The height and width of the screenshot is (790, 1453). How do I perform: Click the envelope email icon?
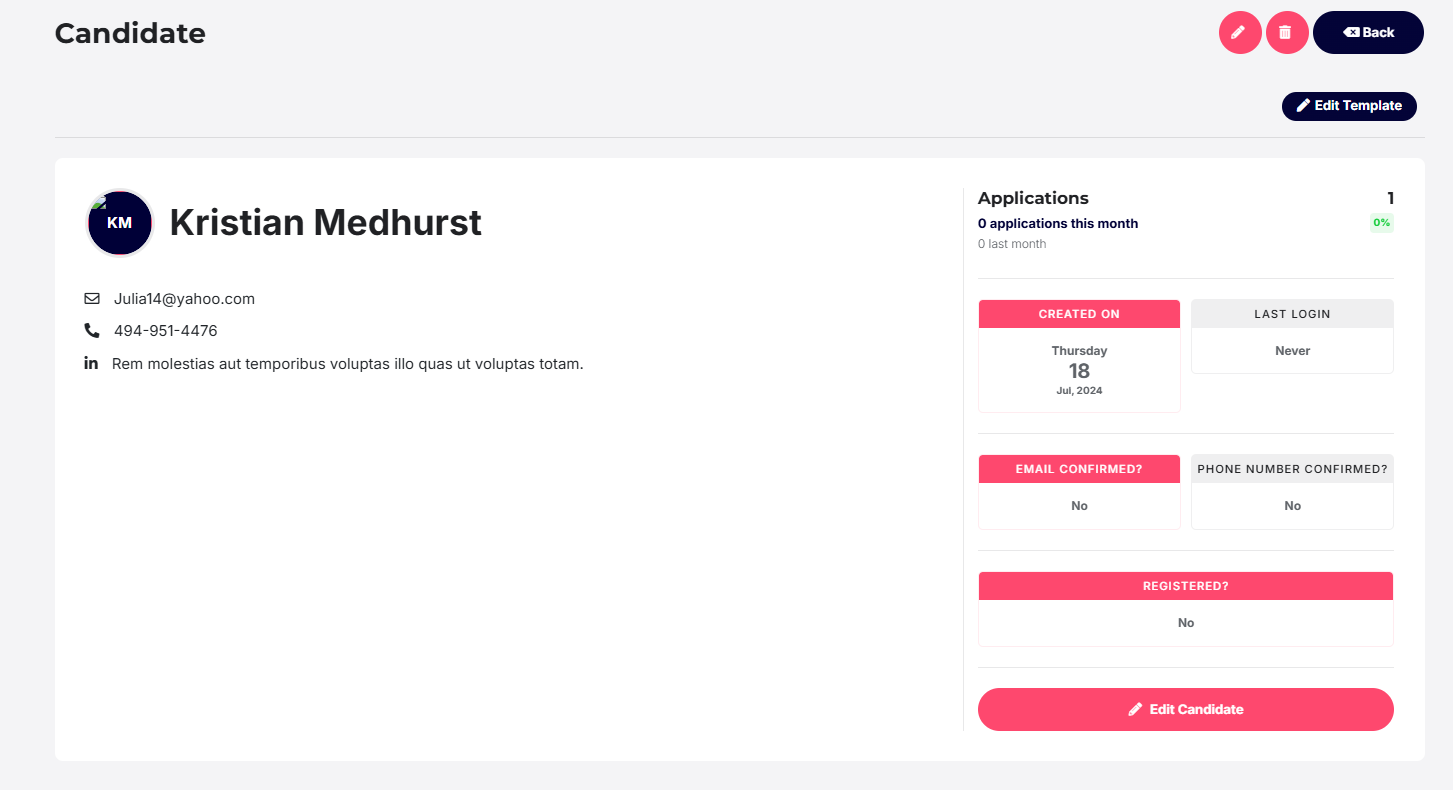click(92, 299)
